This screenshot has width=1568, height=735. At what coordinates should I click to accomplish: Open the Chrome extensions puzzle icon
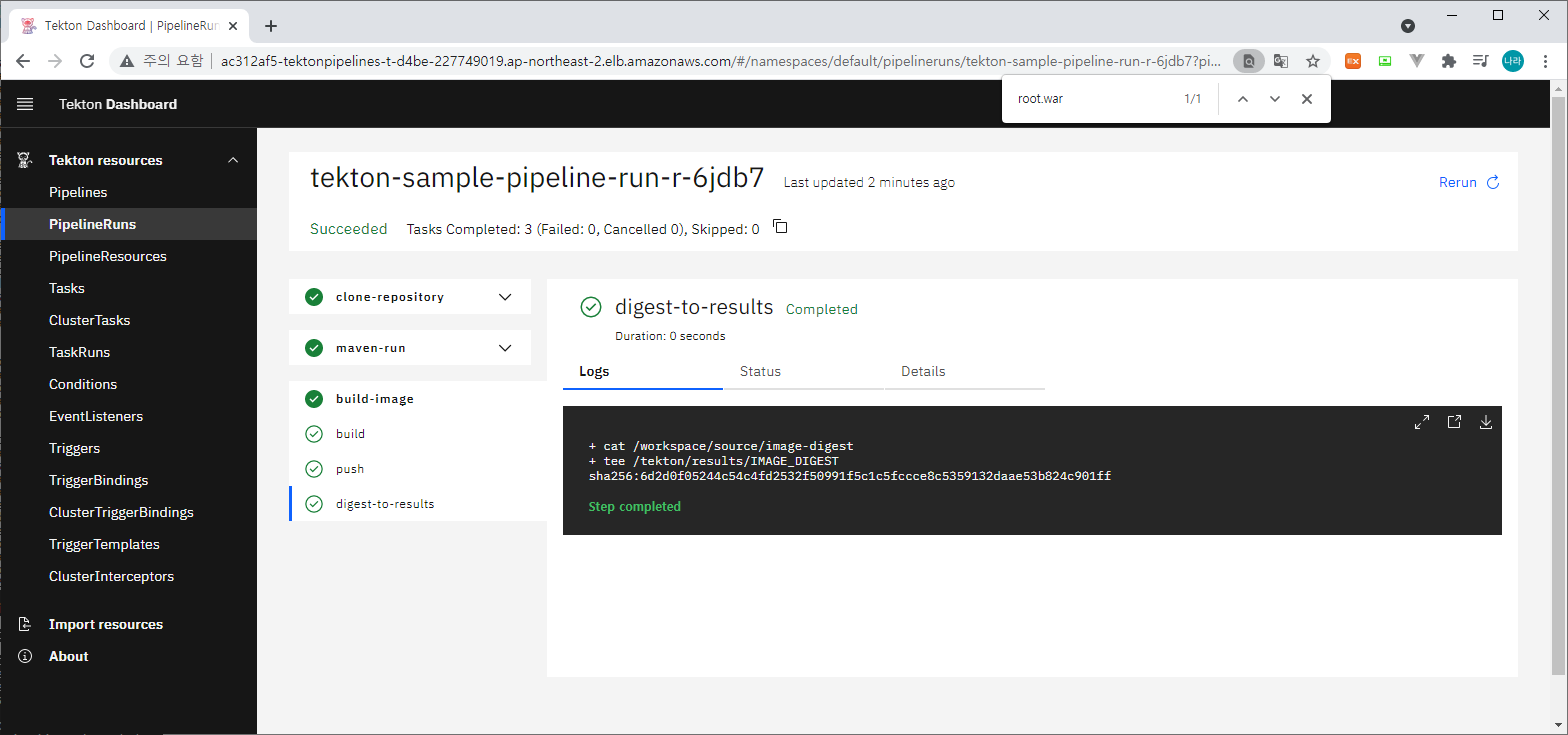coord(1448,61)
